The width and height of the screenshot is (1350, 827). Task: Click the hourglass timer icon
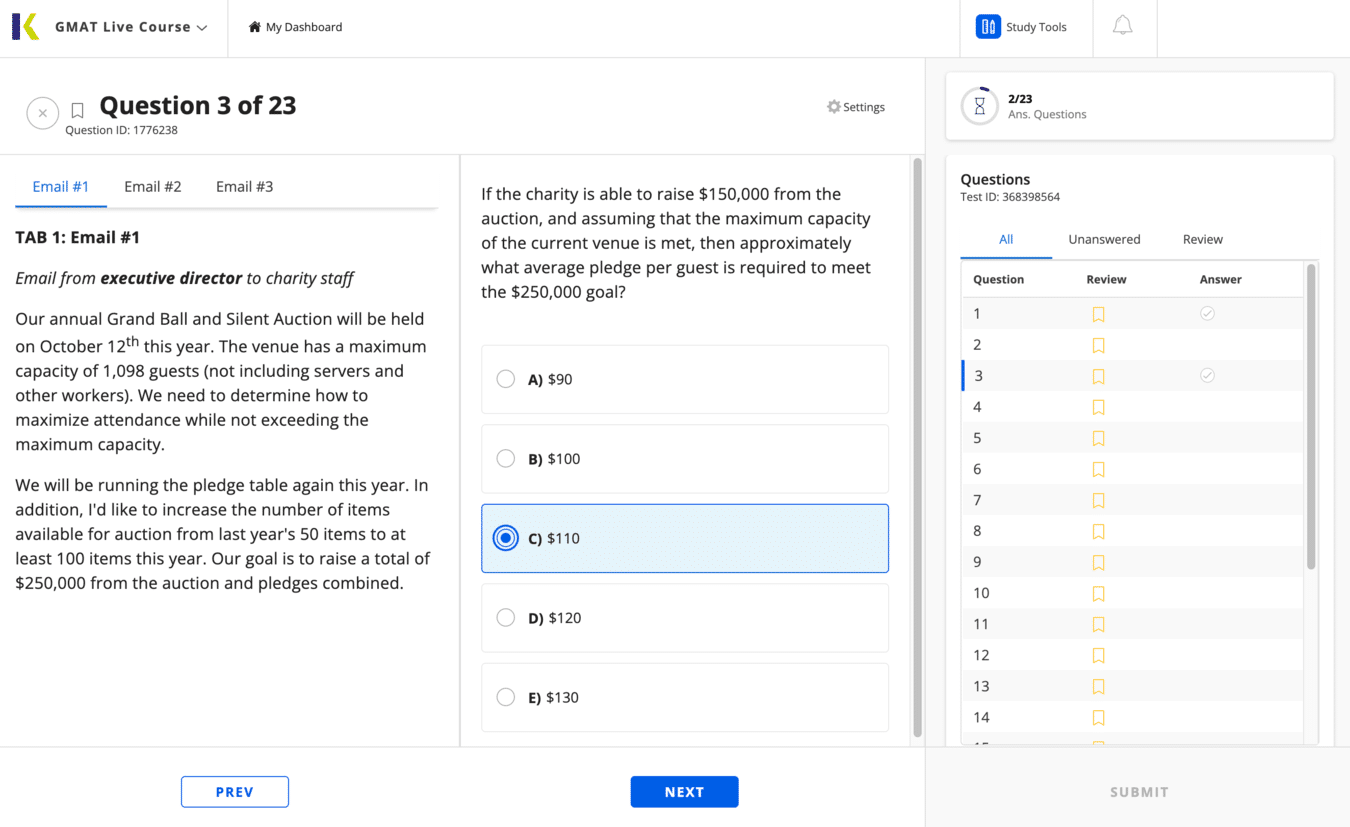[980, 106]
